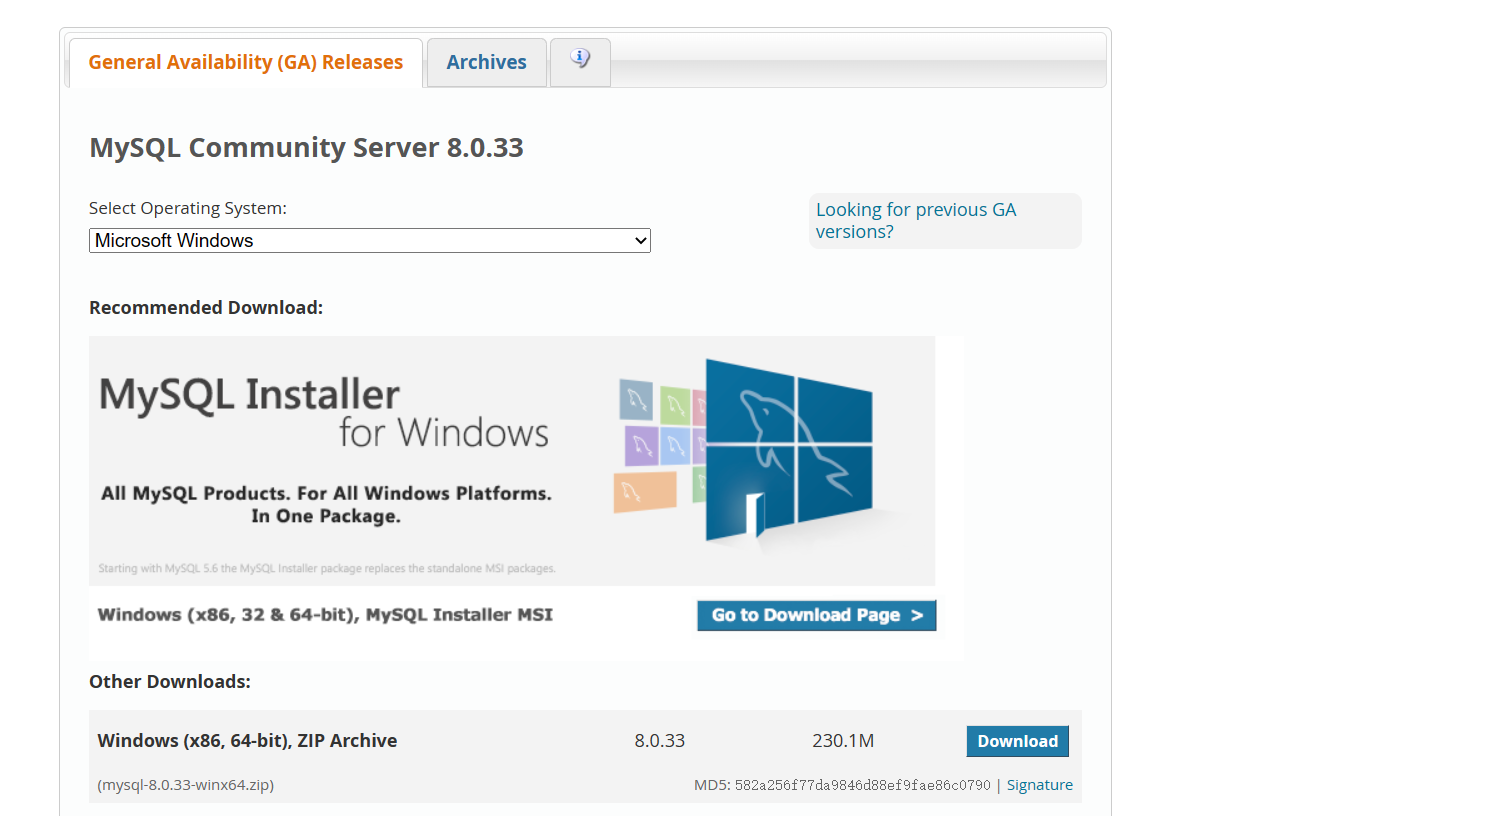Select the MySQL Community Server 8.0.33 heading

(x=306, y=148)
